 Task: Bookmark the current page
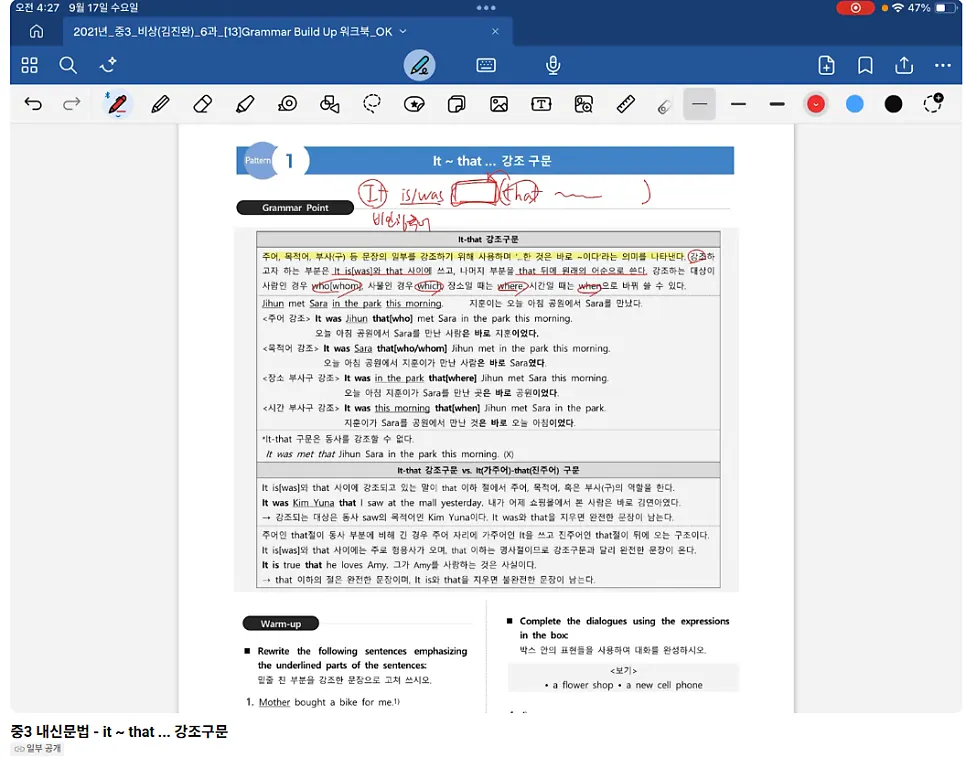pyautogui.click(x=865, y=65)
